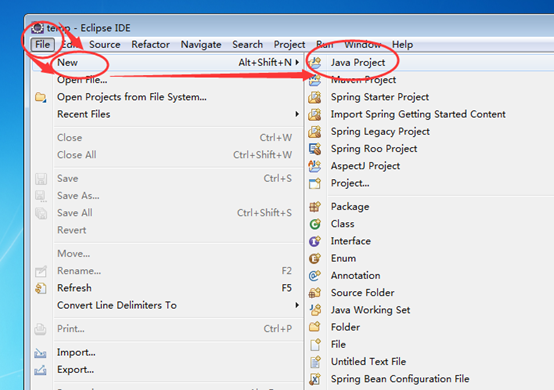Click the Export... icon

41,370
